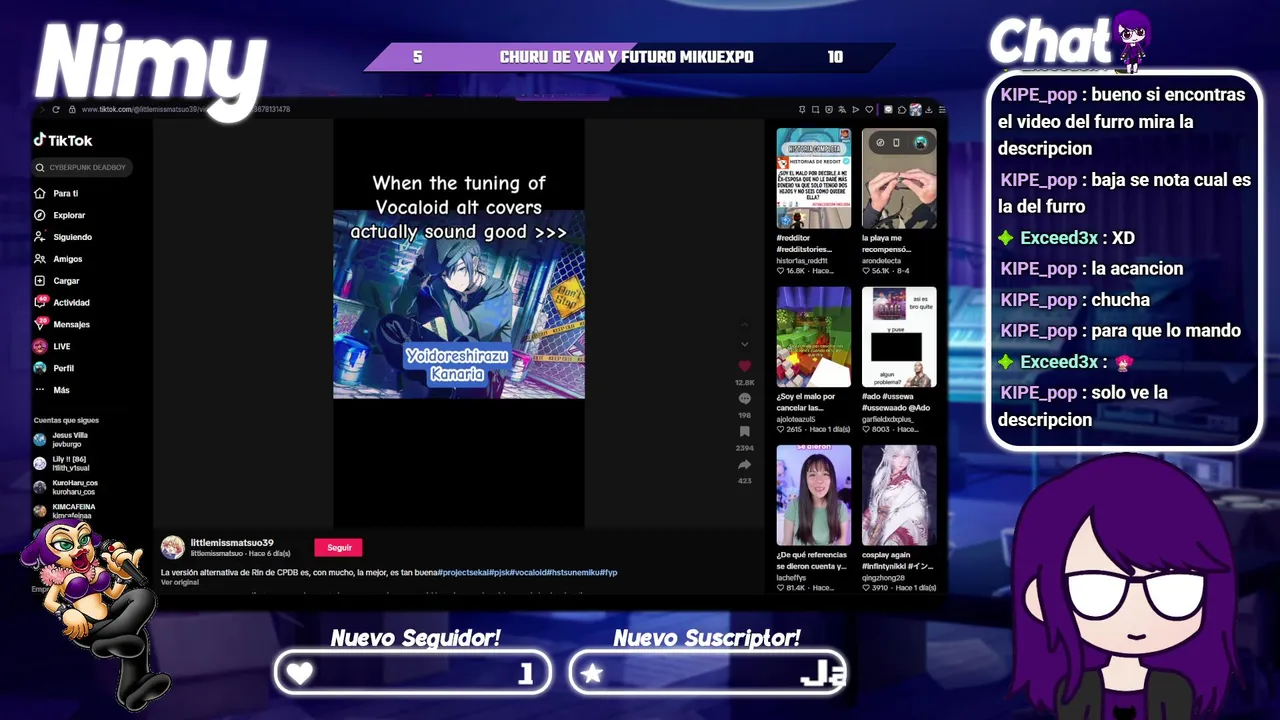Go to previous video arrow
This screenshot has width=1280, height=720.
743,325
